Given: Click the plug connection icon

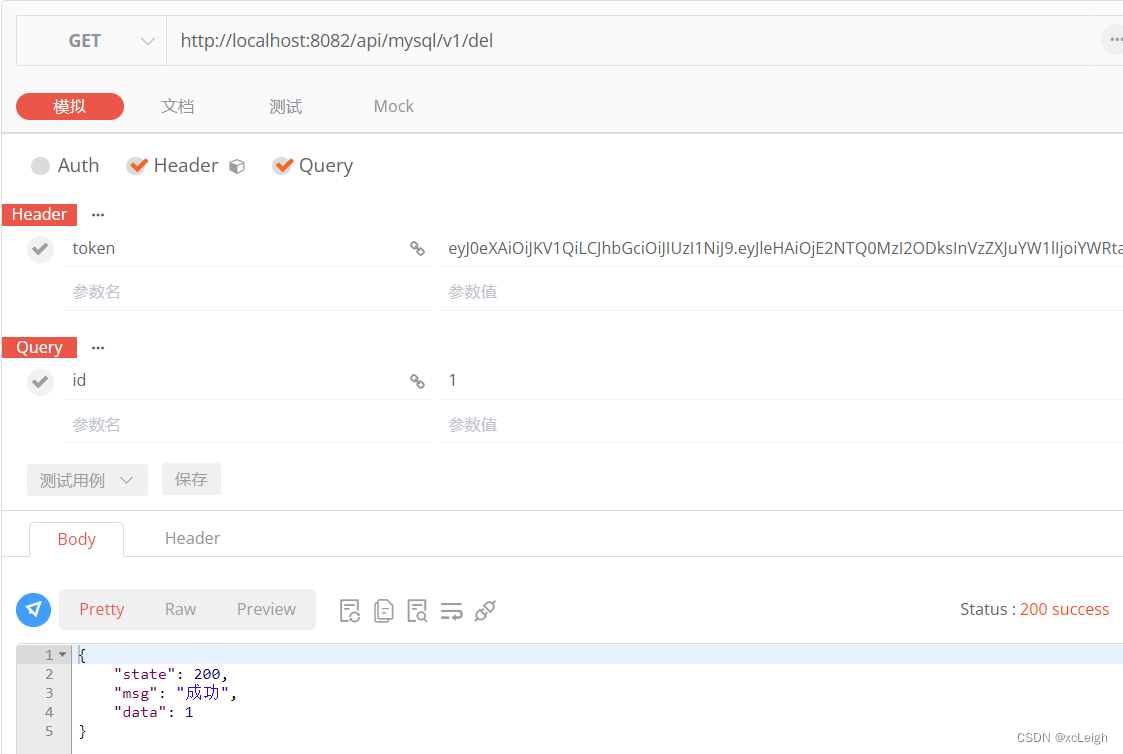Looking at the screenshot, I should click(485, 611).
